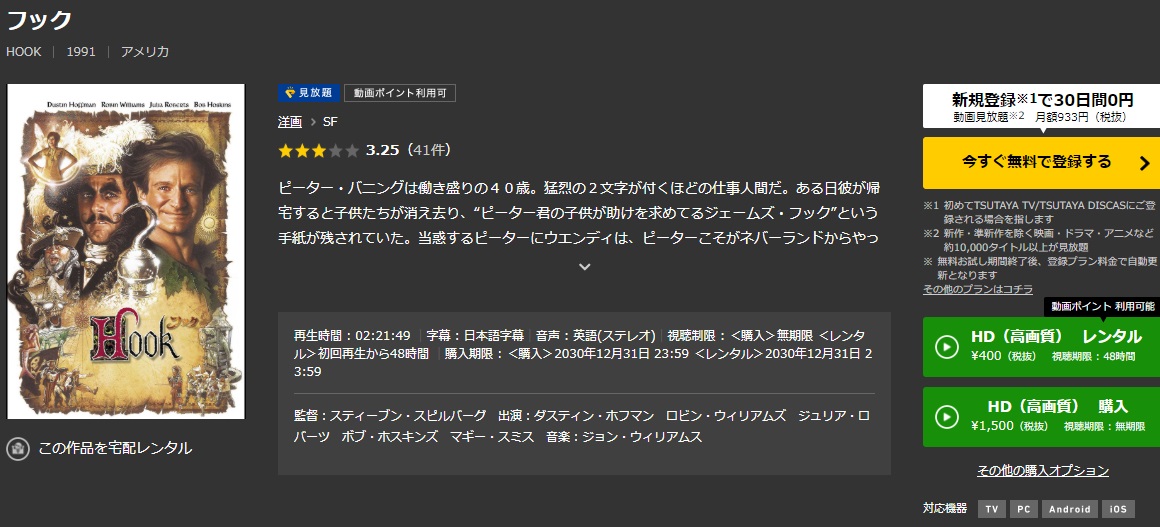Click the Android device badge

tap(1069, 508)
